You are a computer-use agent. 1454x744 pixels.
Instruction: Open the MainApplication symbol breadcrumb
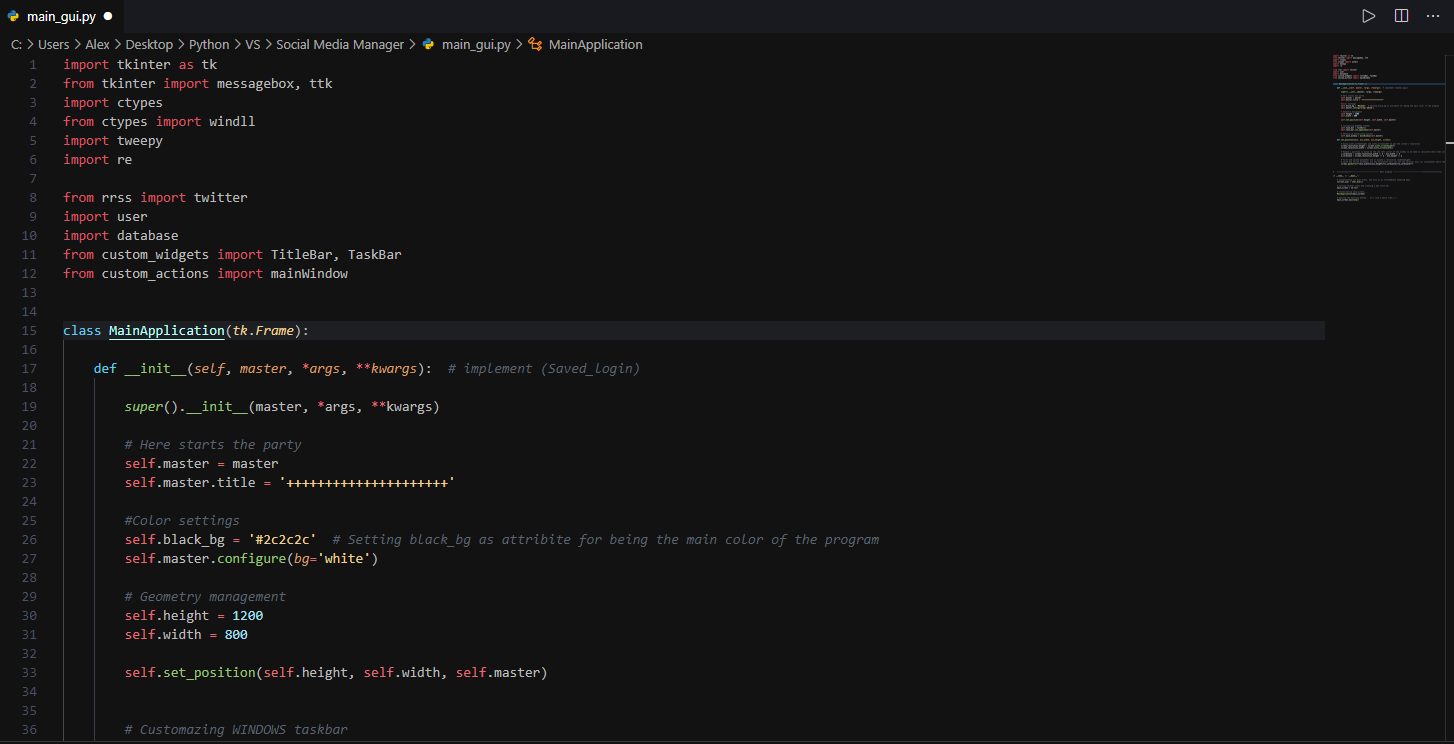(x=595, y=45)
